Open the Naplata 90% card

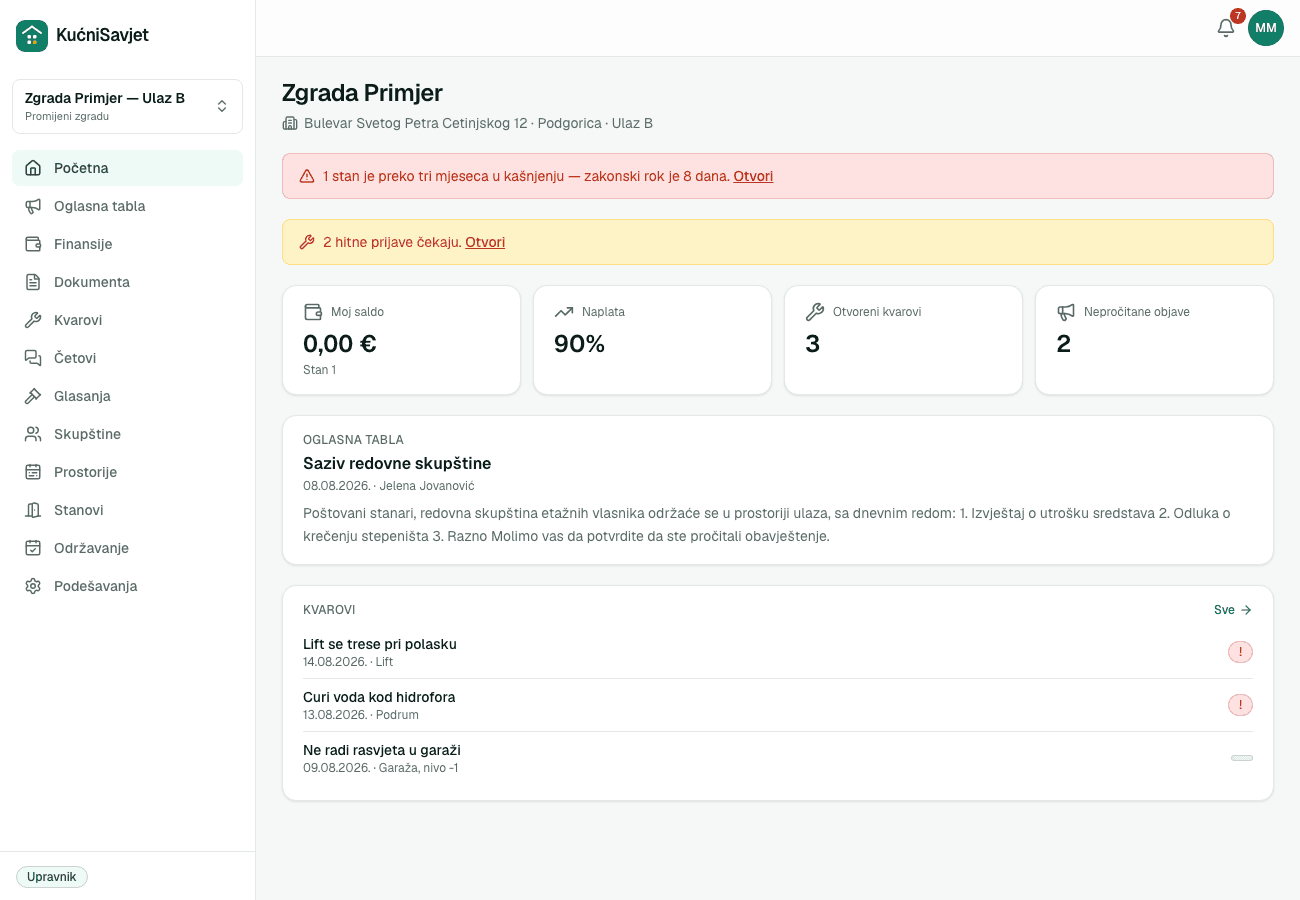tap(652, 340)
